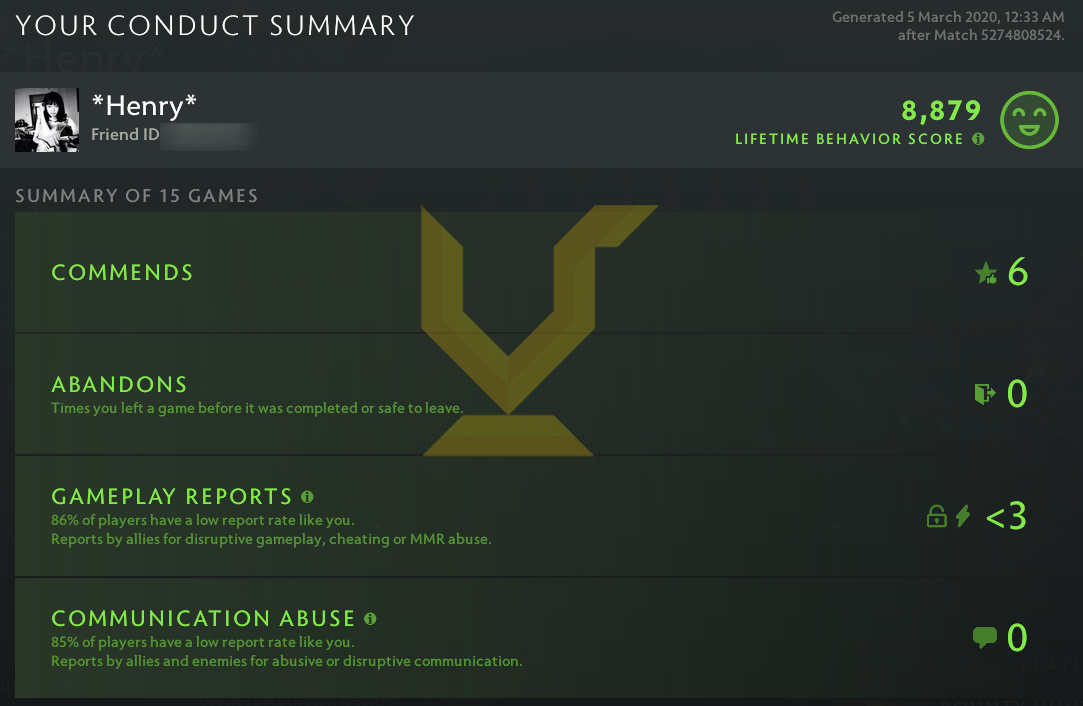The width and height of the screenshot is (1083, 706).
Task: Click info icon next to Gameplay Reports
Action: coord(307,496)
